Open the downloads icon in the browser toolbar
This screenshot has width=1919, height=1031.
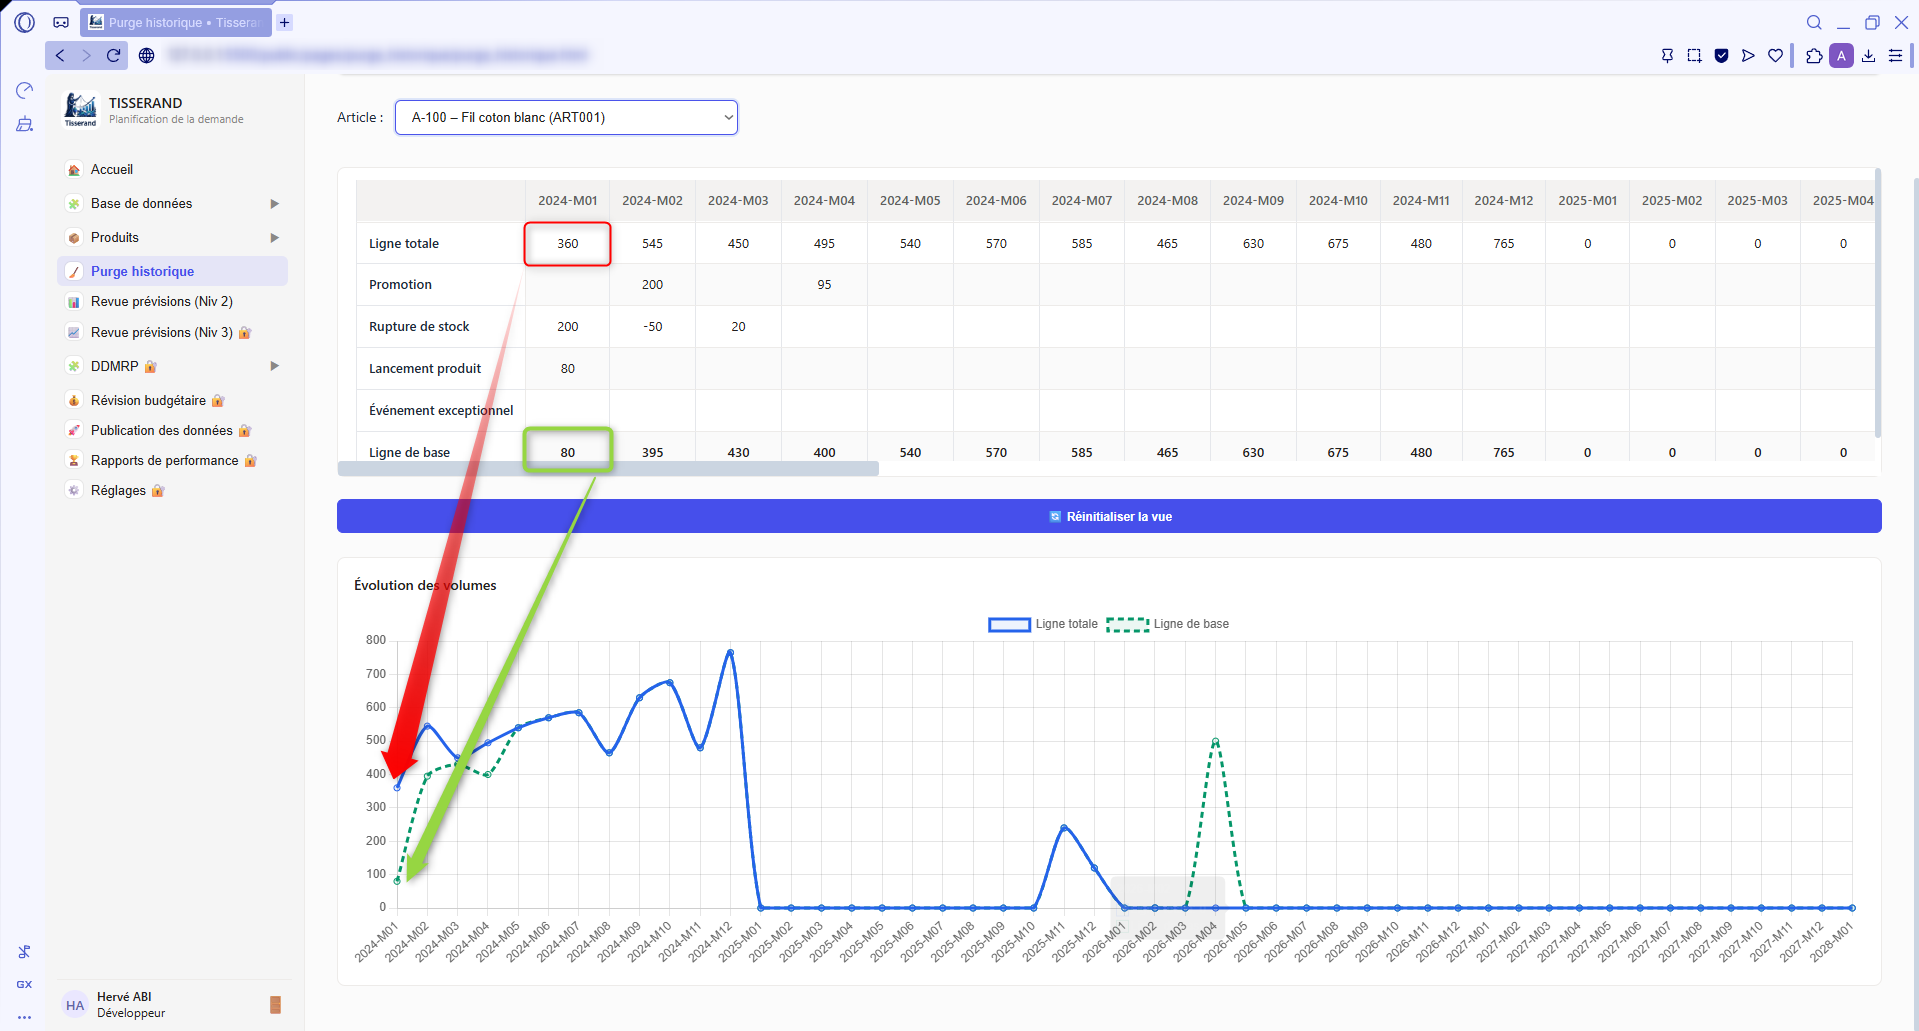tap(1868, 56)
